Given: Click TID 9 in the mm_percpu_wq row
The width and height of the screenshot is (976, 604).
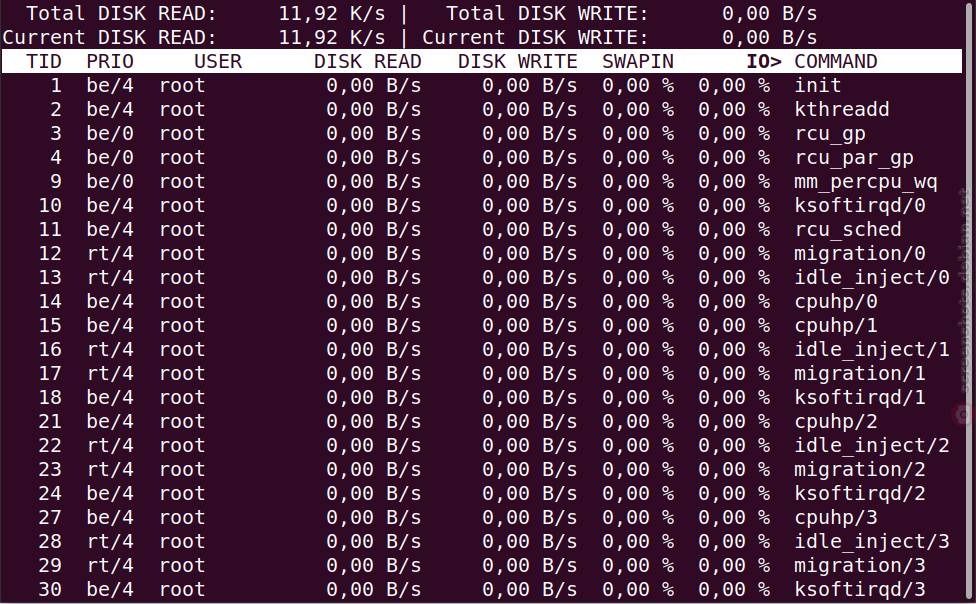Looking at the screenshot, I should pyautogui.click(x=56, y=182).
